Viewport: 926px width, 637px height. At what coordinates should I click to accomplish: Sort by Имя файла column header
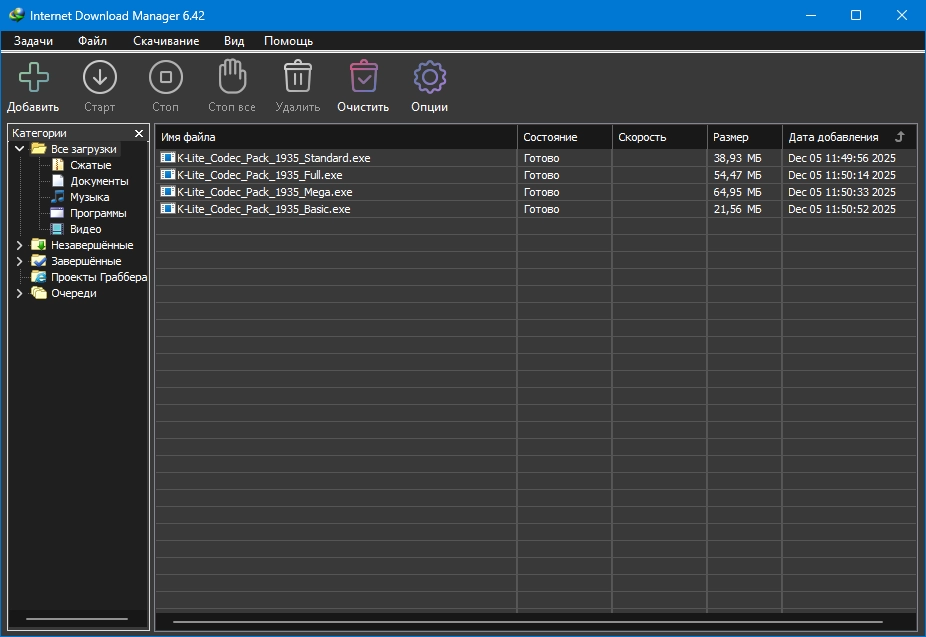(x=335, y=137)
